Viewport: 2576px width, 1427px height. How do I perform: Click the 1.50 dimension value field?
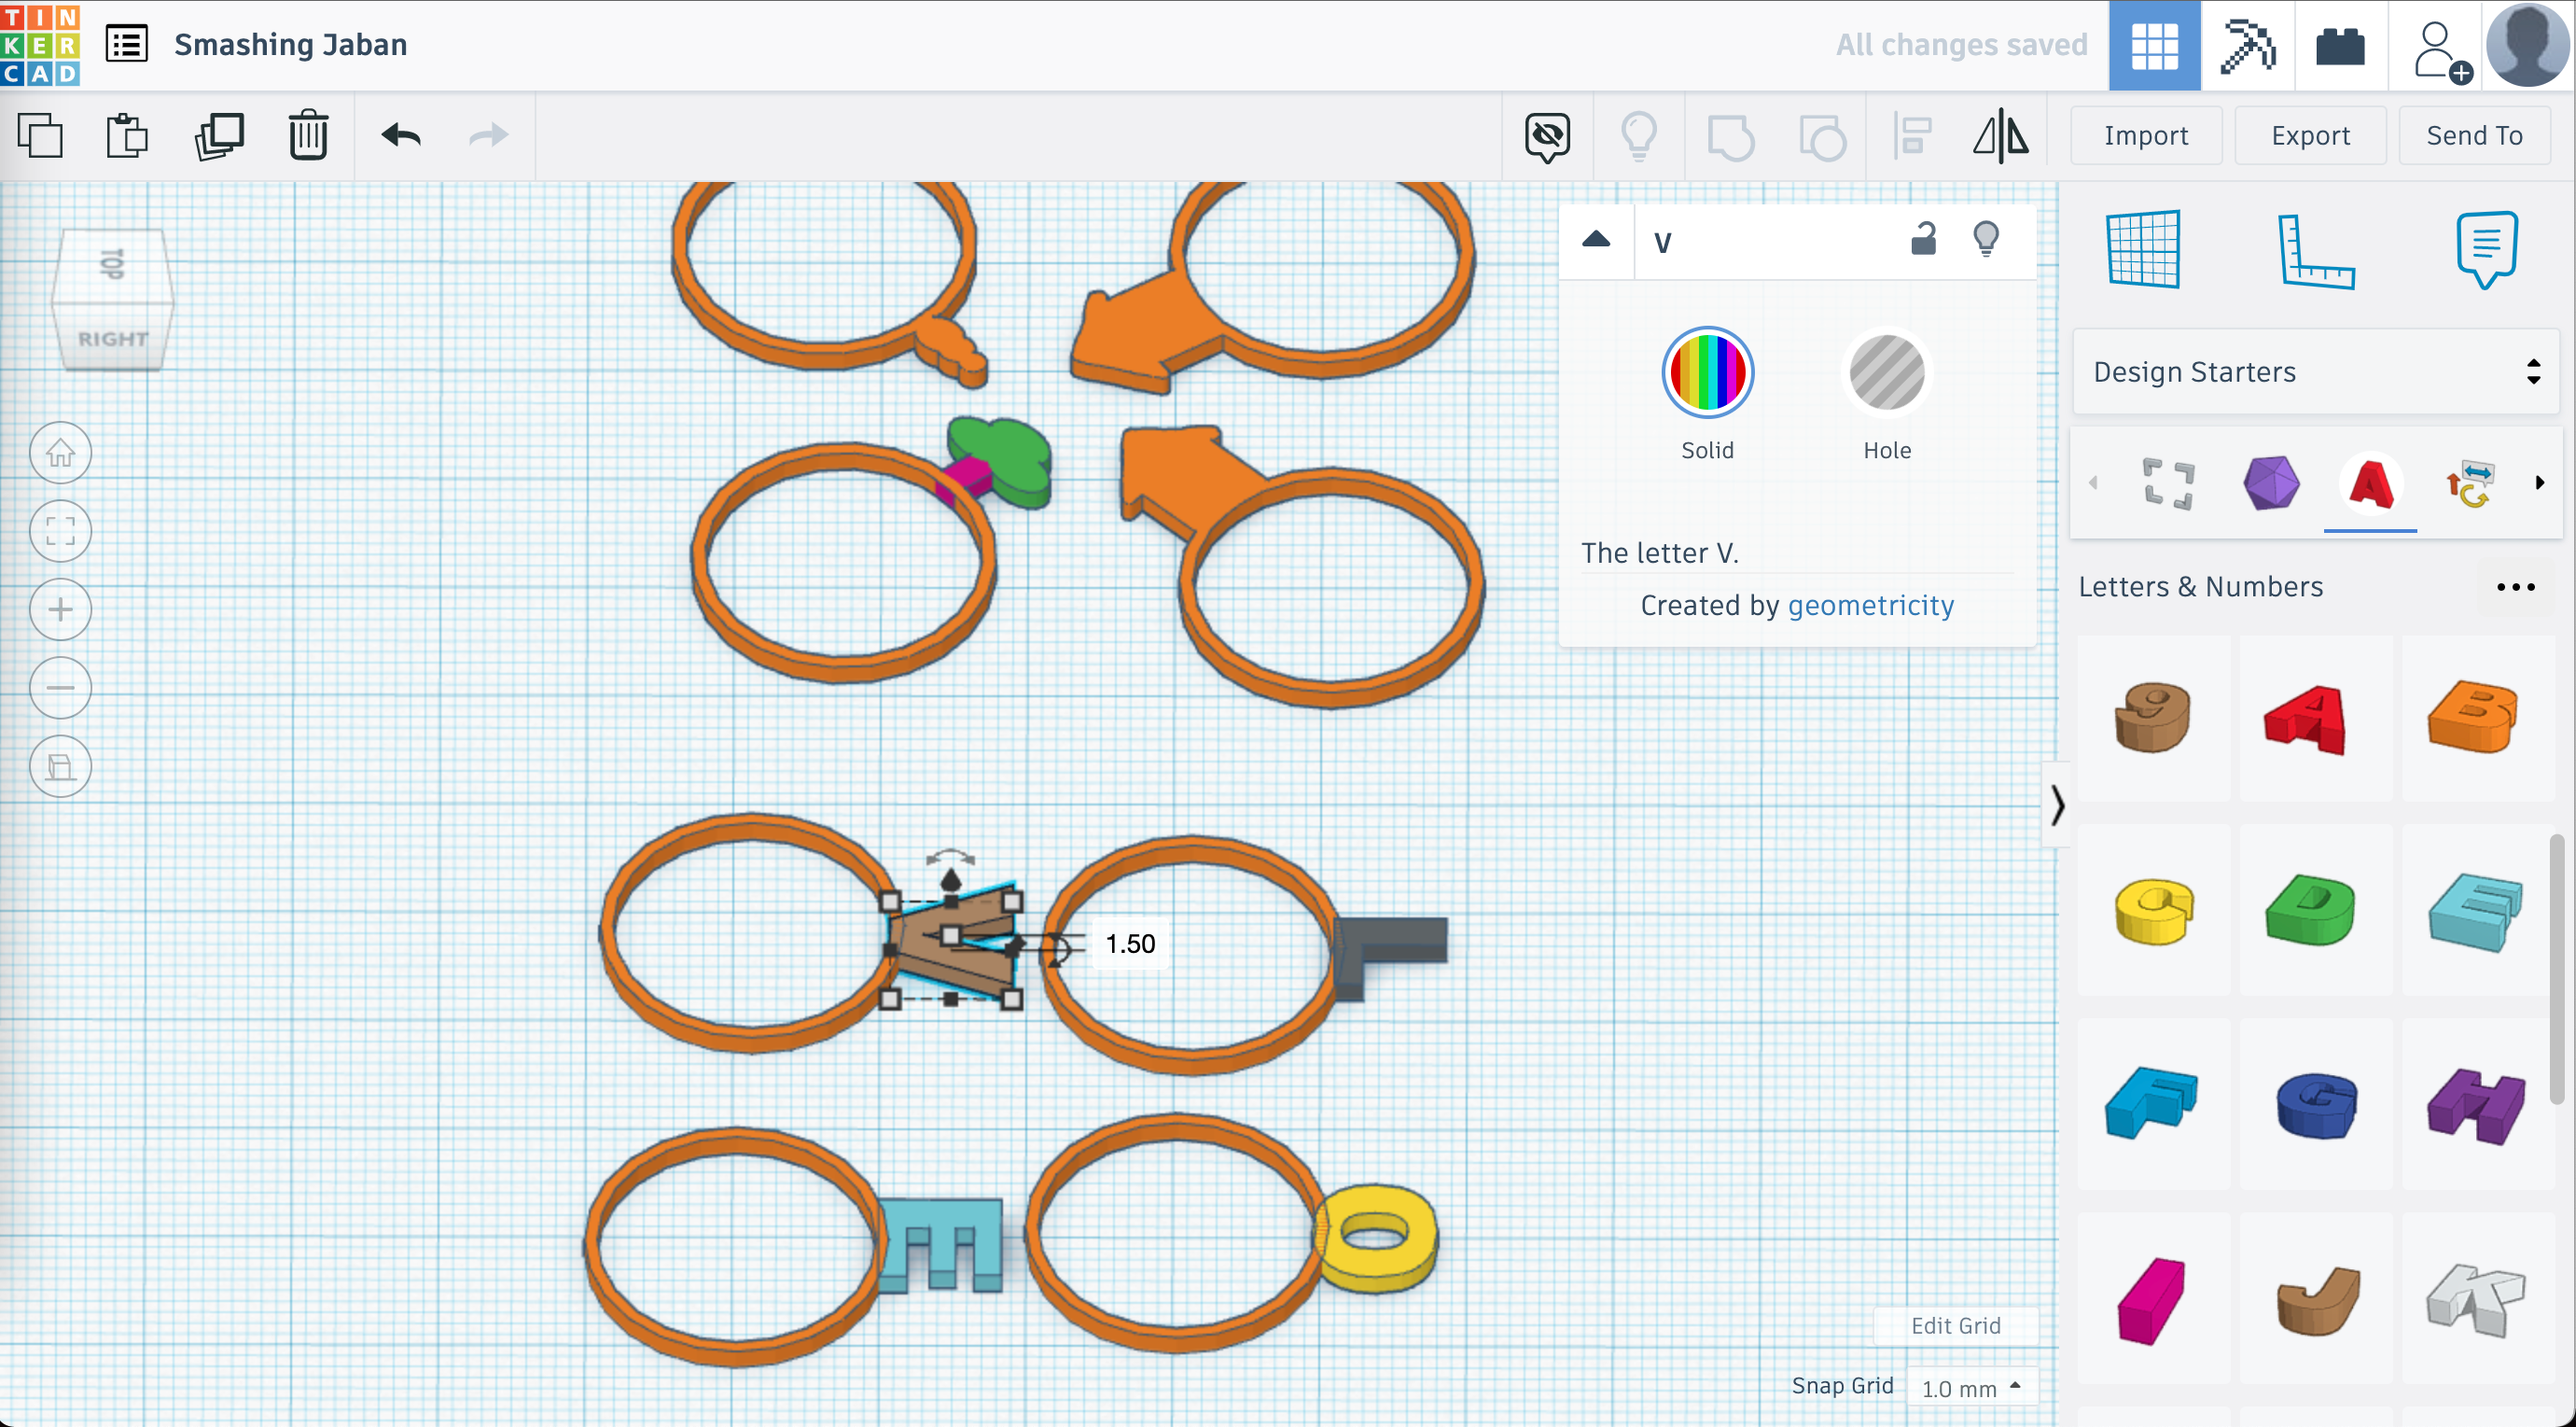(1130, 944)
